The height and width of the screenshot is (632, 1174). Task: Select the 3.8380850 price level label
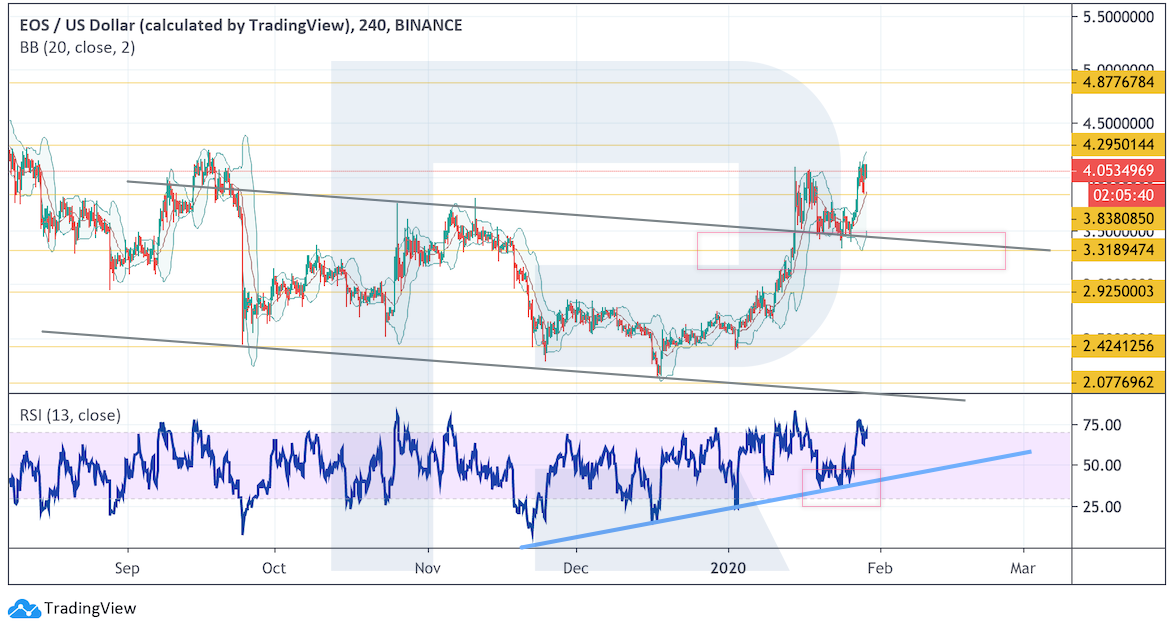pyautogui.click(x=1118, y=218)
